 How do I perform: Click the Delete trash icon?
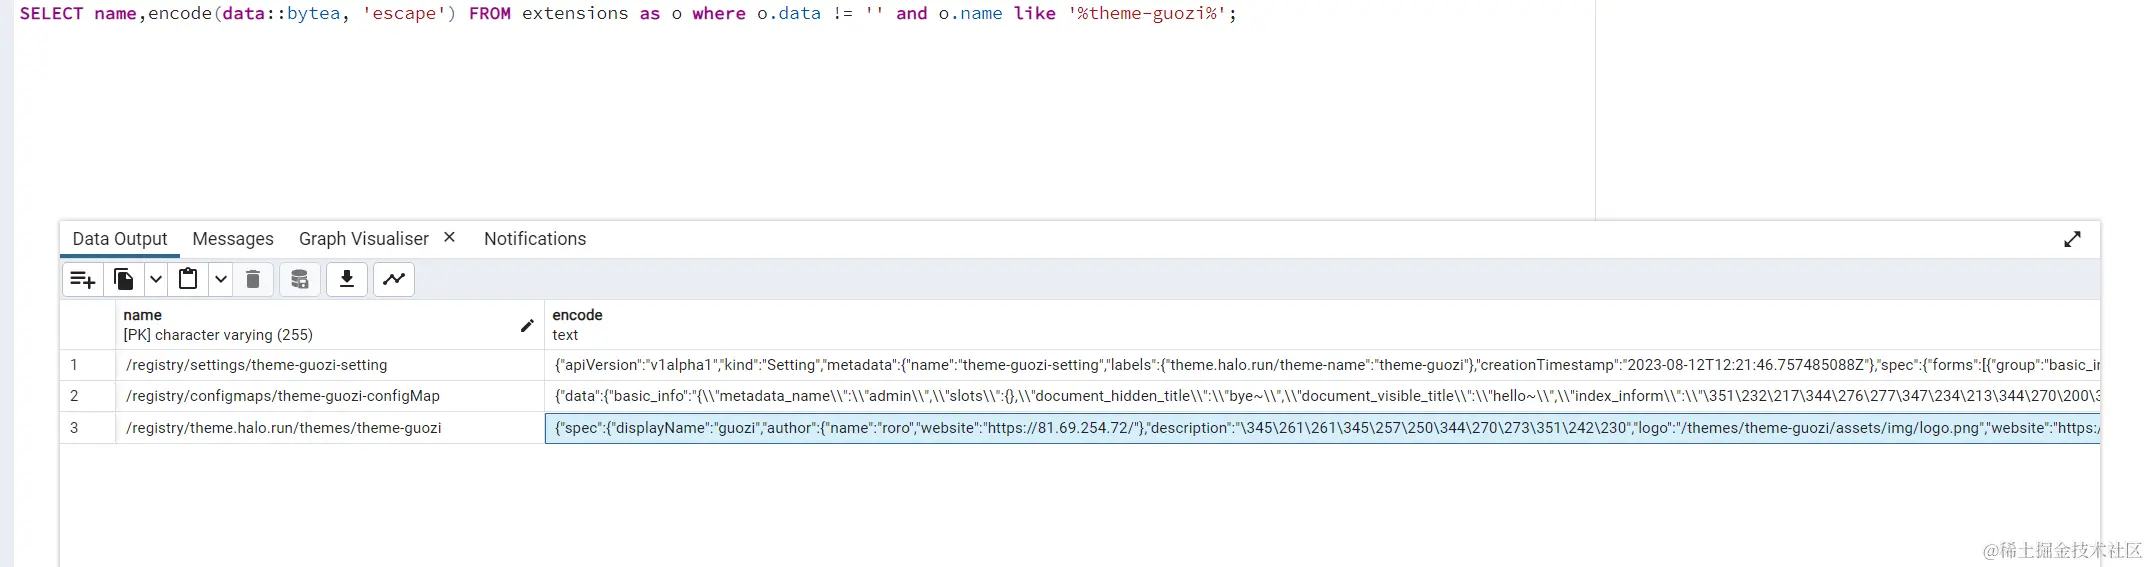click(x=253, y=280)
